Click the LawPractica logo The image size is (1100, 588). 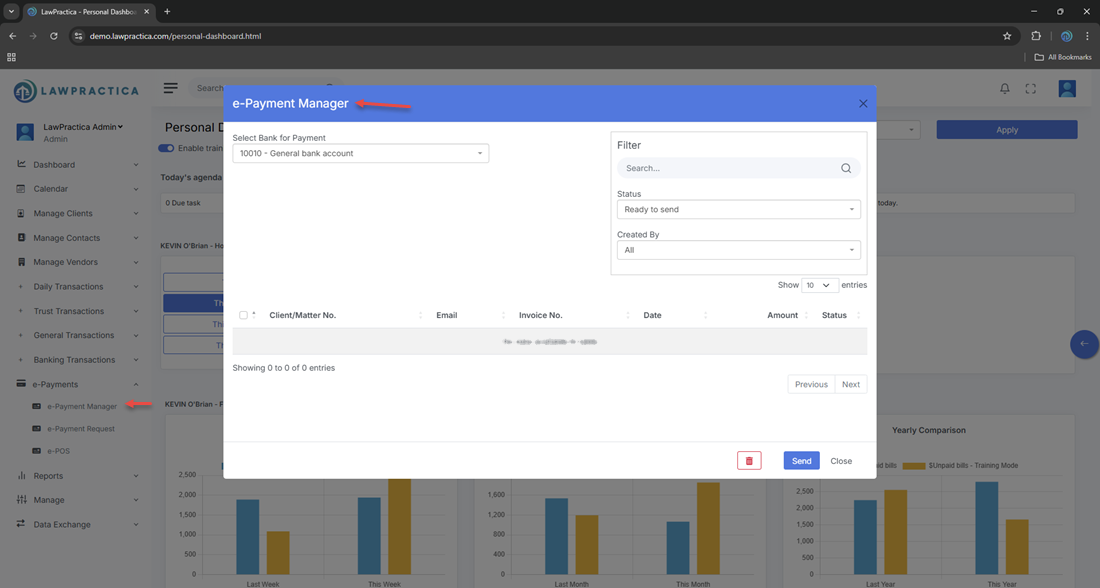point(76,91)
